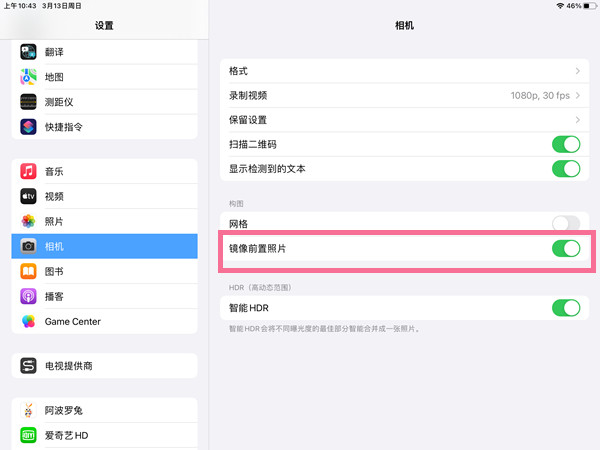Viewport: 600px width, 450px height.
Task: Turn off the Smart HDR switch
Action: tap(565, 307)
